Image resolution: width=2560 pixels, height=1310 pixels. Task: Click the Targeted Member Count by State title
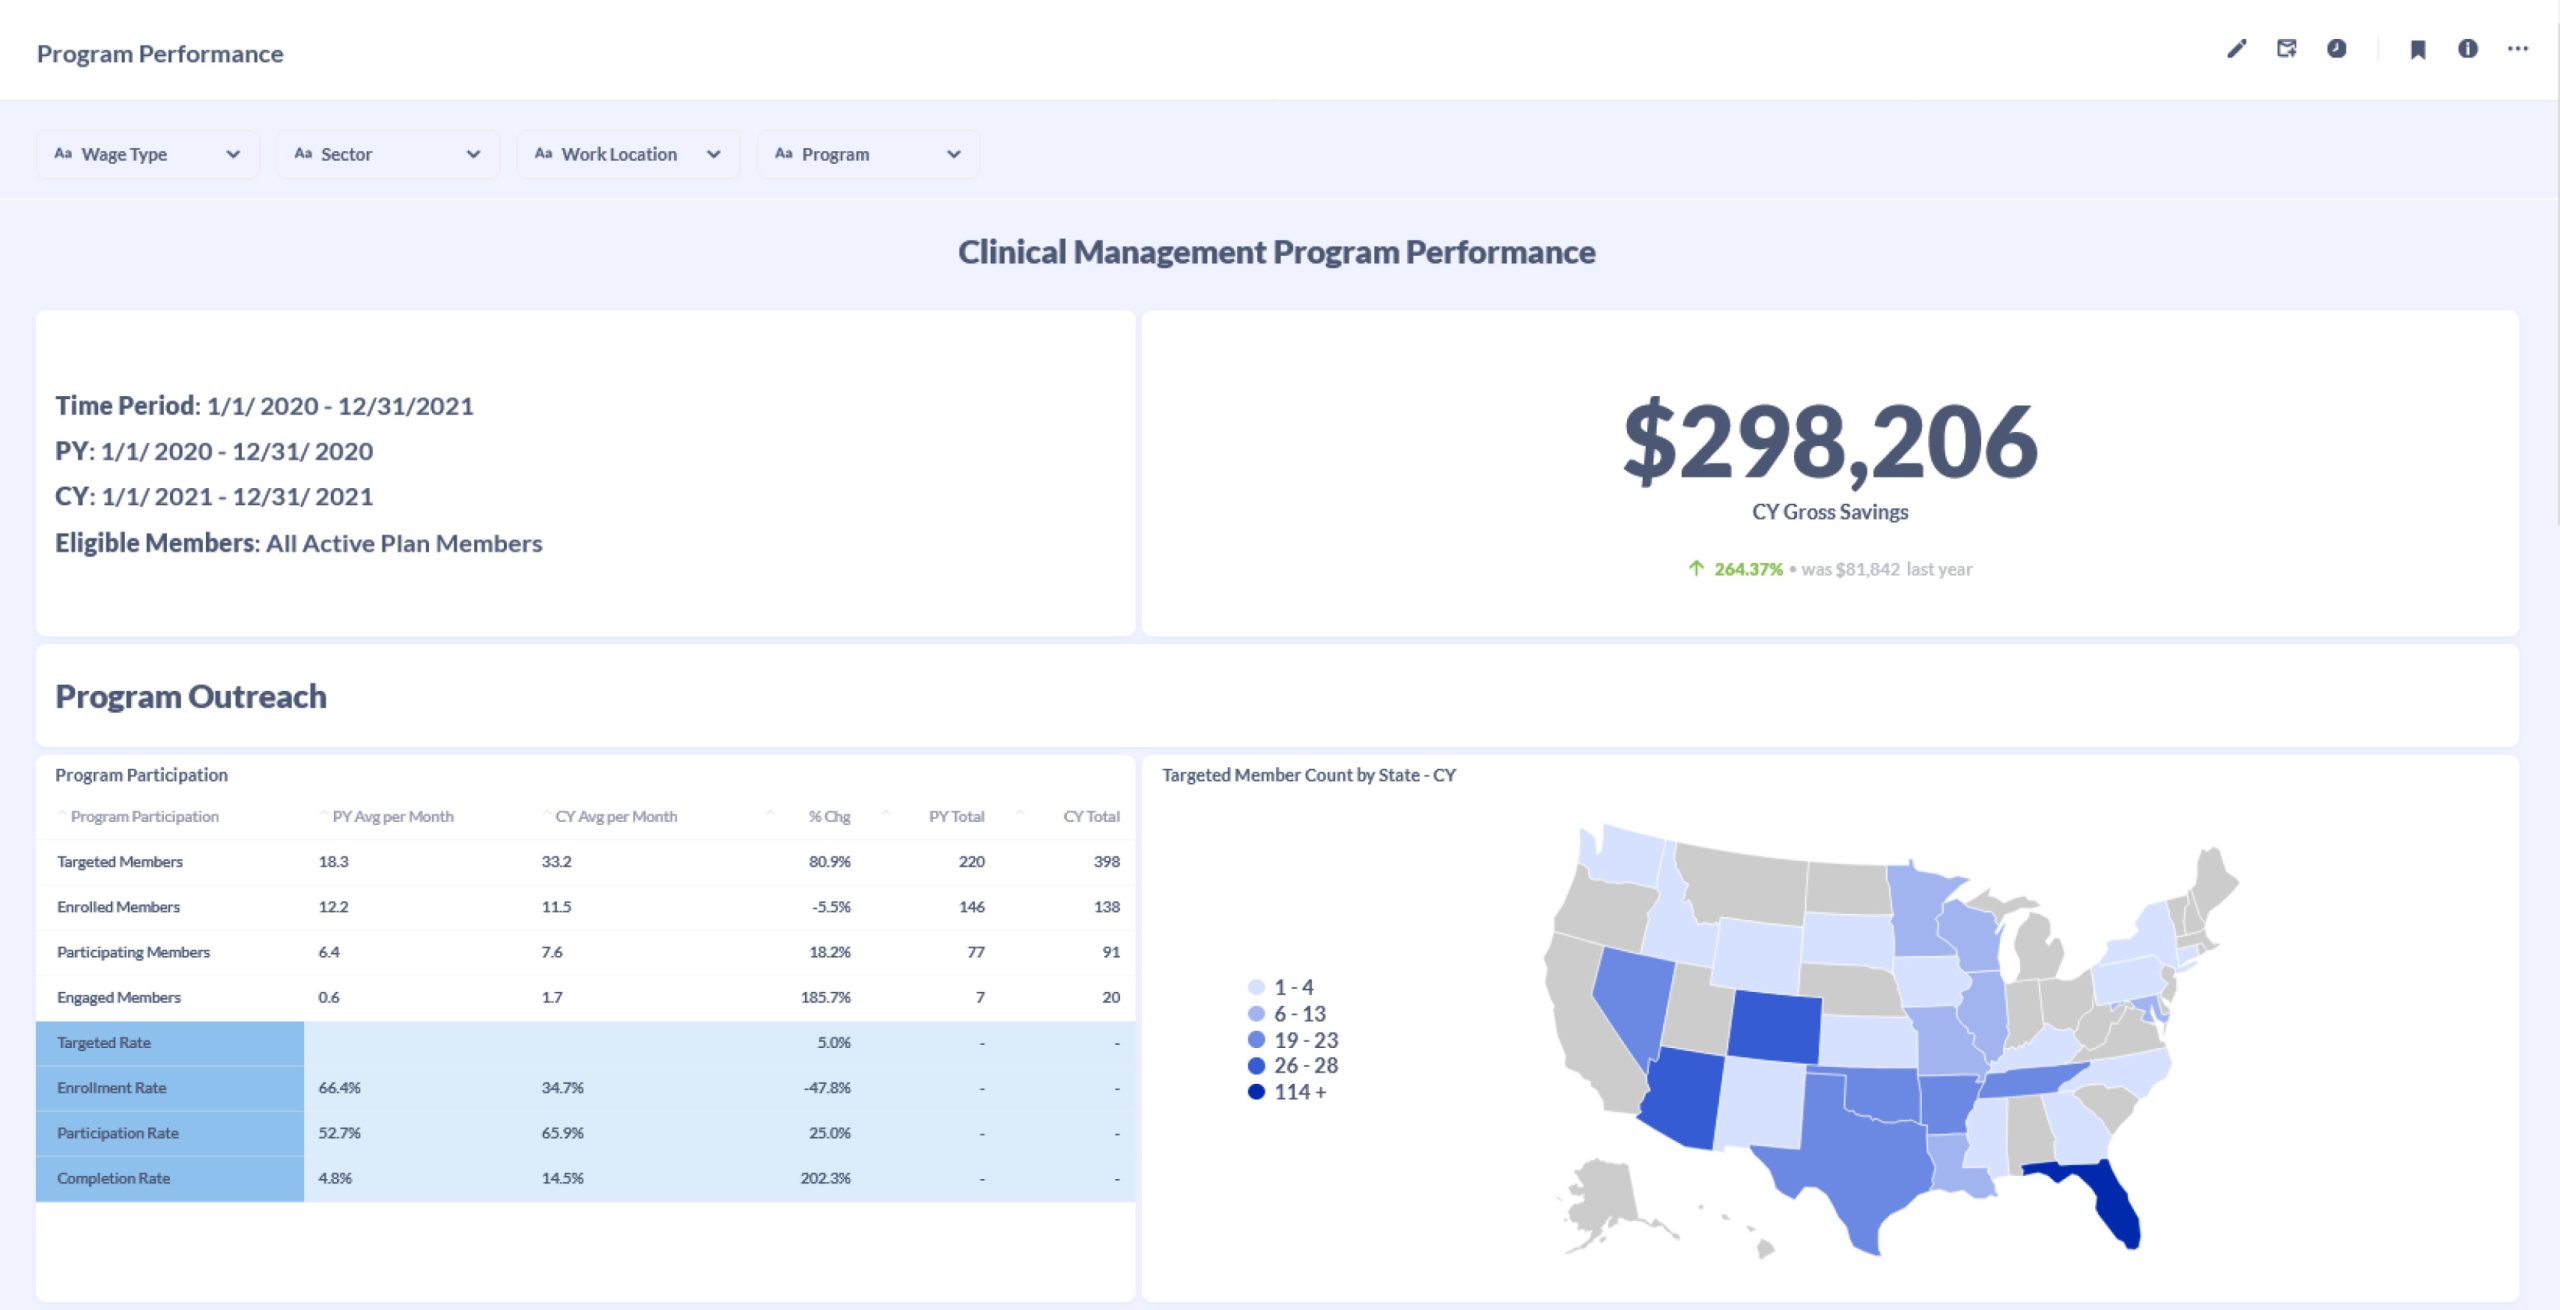point(1309,775)
